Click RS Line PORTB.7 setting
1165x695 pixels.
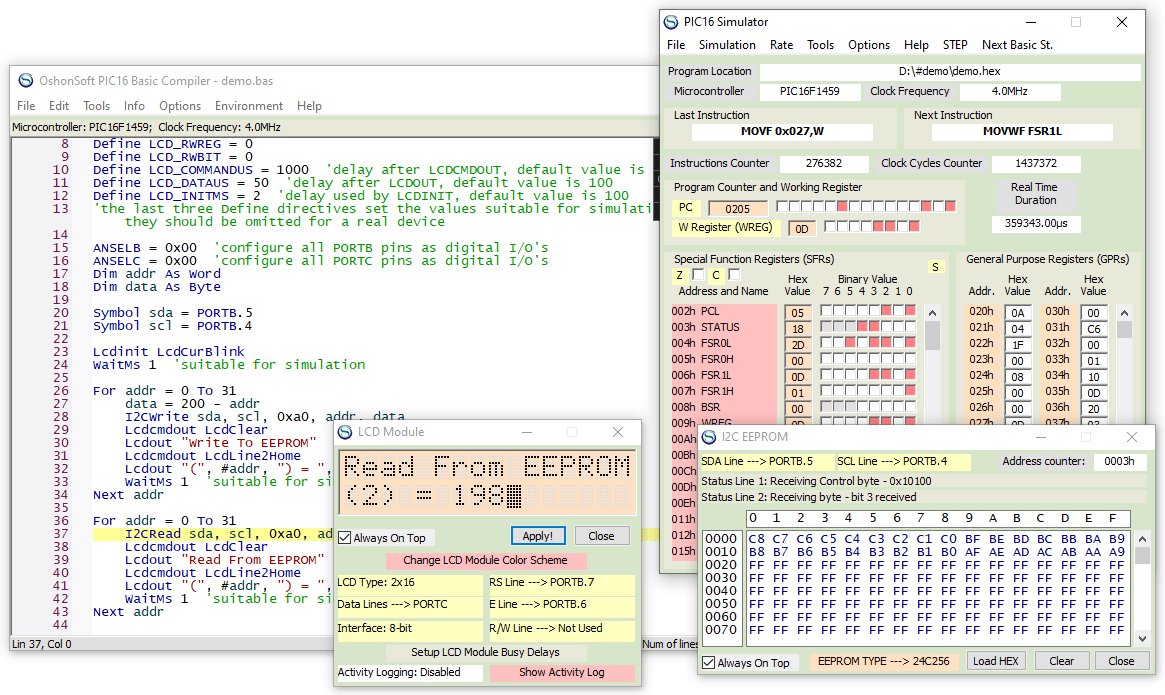(562, 582)
